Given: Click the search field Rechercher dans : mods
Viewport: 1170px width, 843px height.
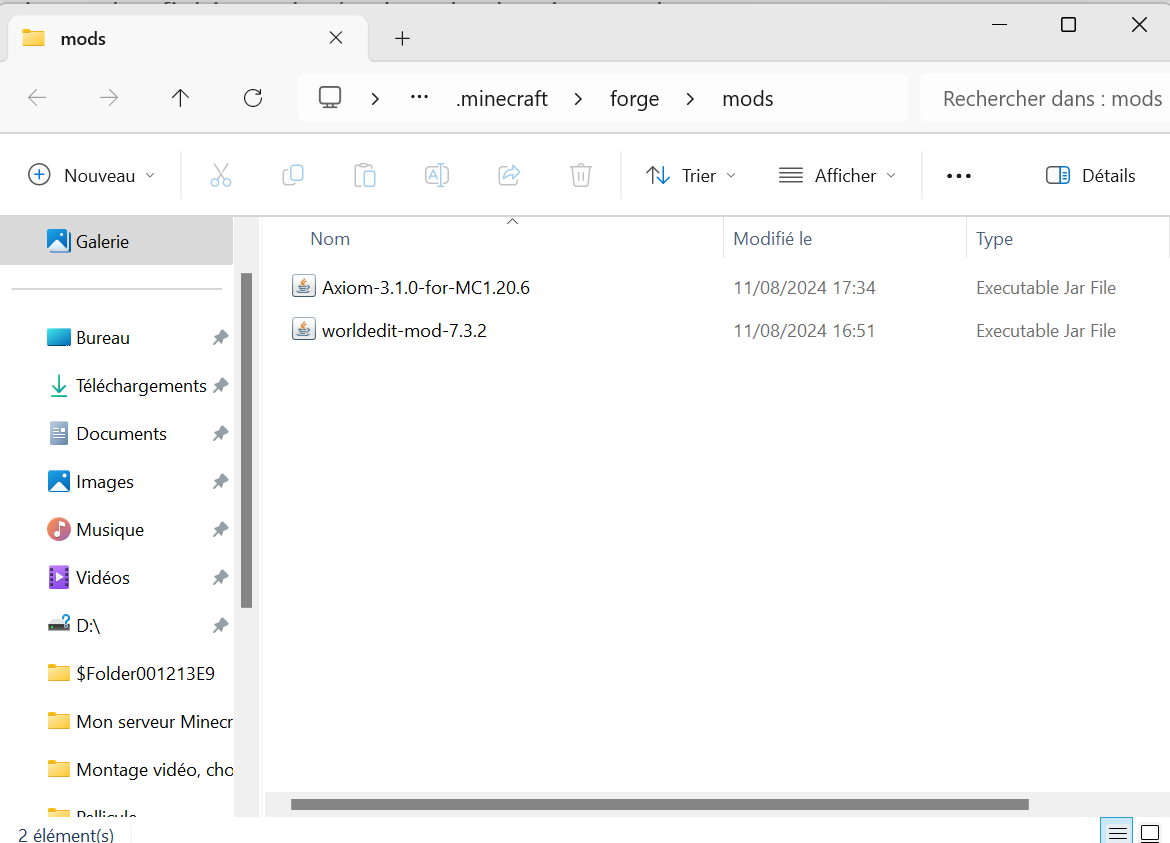Looking at the screenshot, I should (1045, 98).
